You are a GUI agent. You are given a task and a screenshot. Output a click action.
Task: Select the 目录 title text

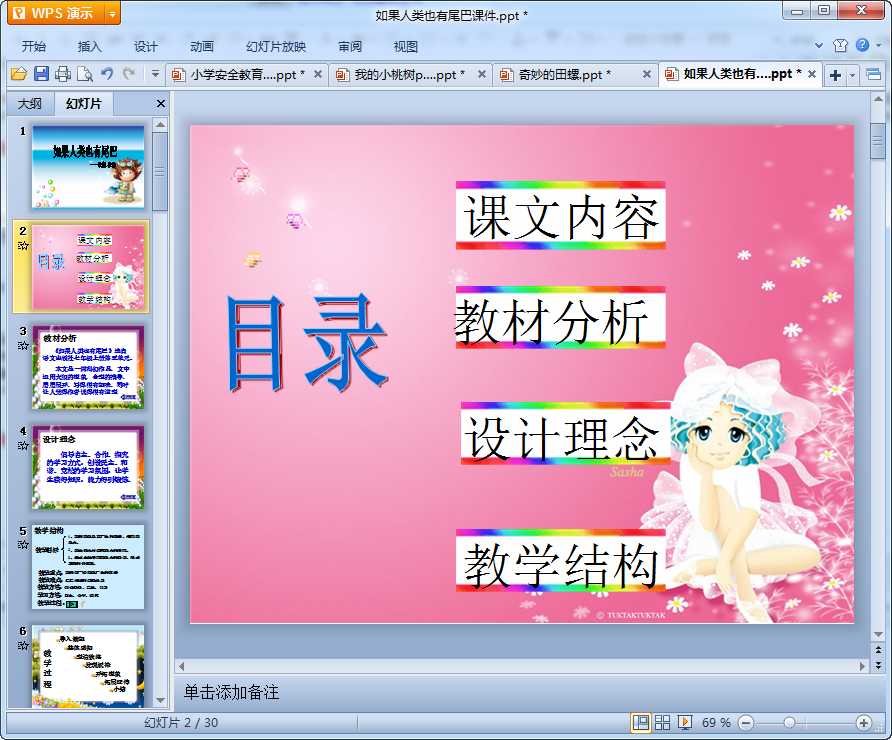(308, 344)
